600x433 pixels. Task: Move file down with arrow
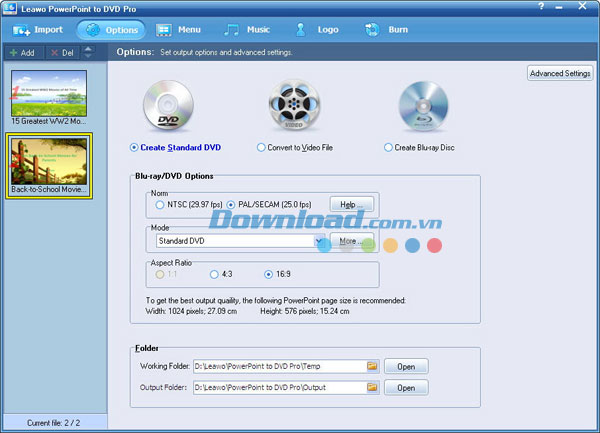click(88, 56)
